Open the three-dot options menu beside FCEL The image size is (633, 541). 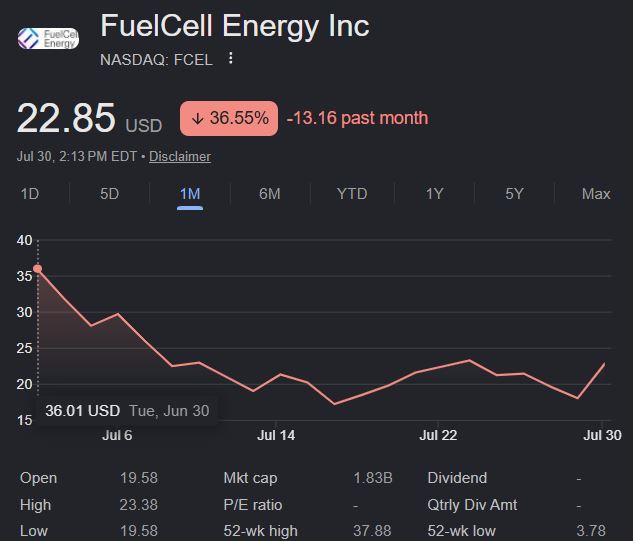pos(231,58)
